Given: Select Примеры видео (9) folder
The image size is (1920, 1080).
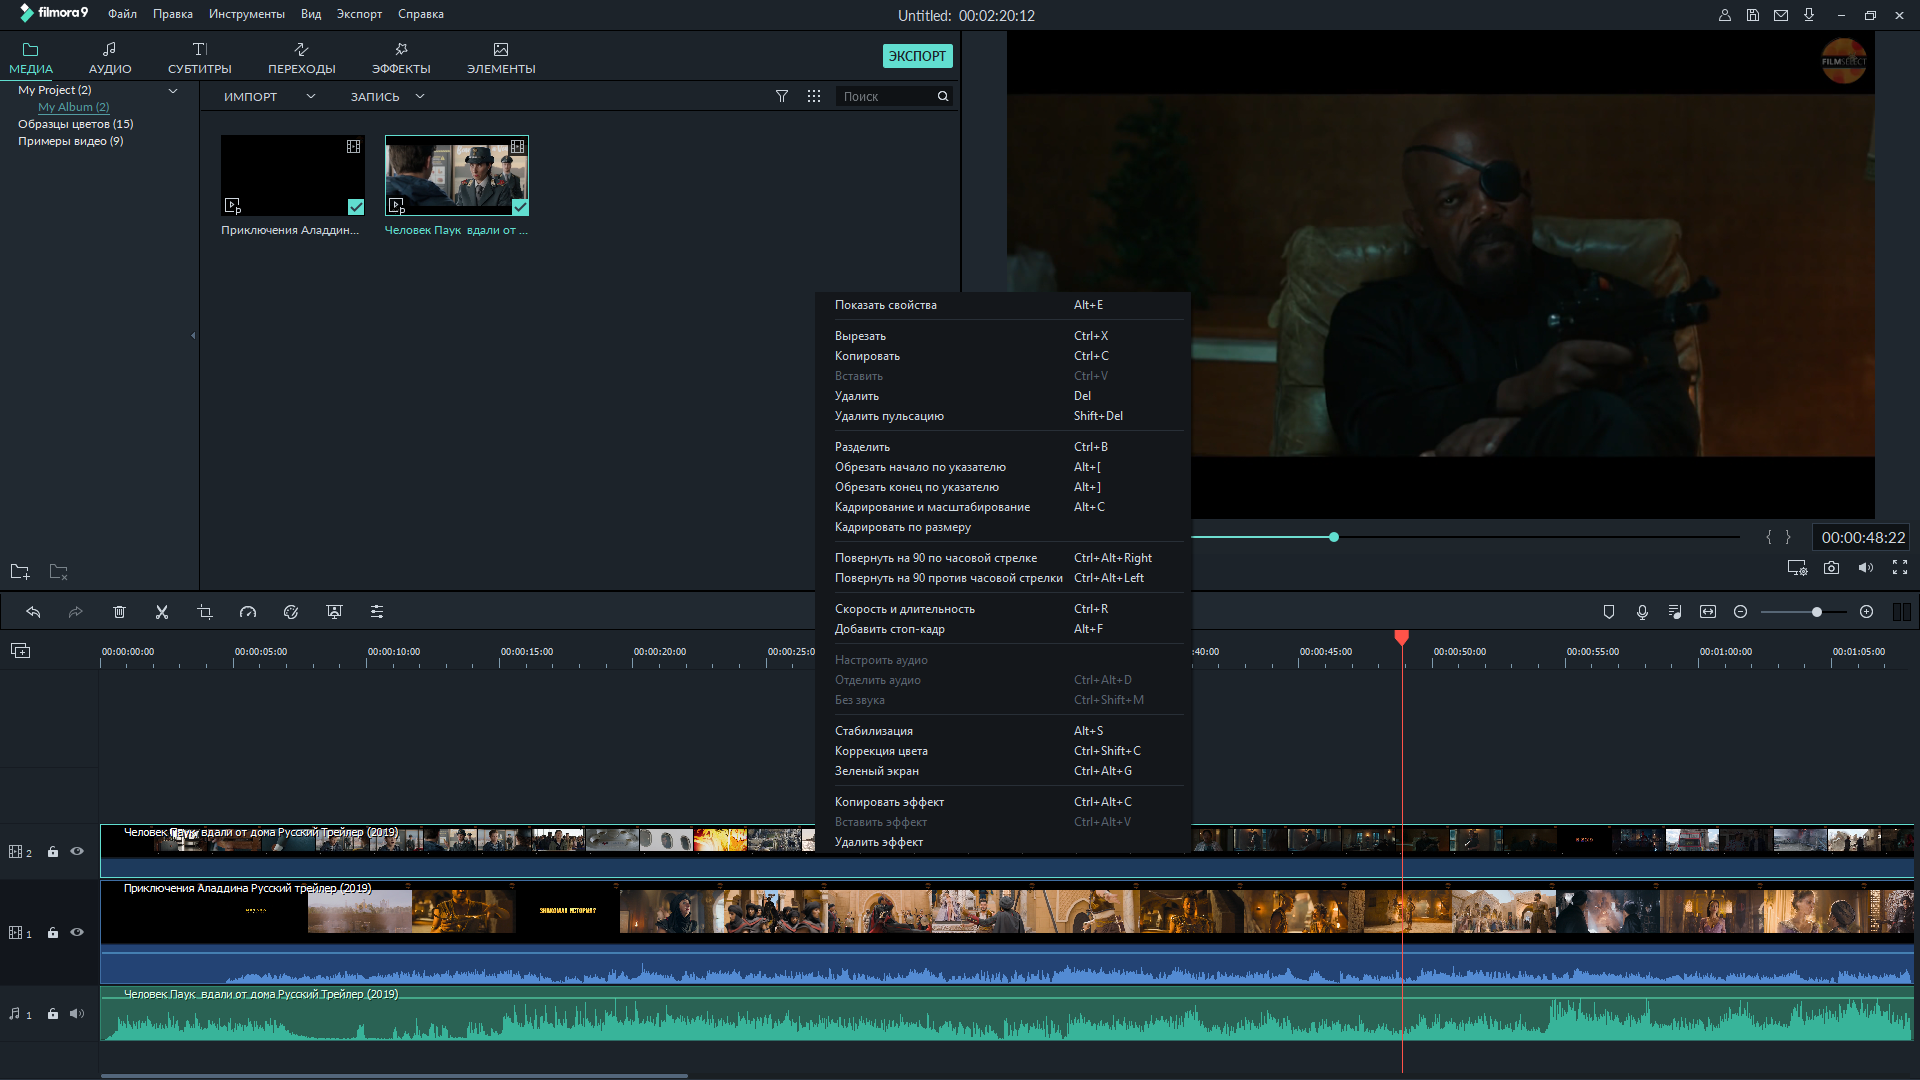Looking at the screenshot, I should [70, 141].
